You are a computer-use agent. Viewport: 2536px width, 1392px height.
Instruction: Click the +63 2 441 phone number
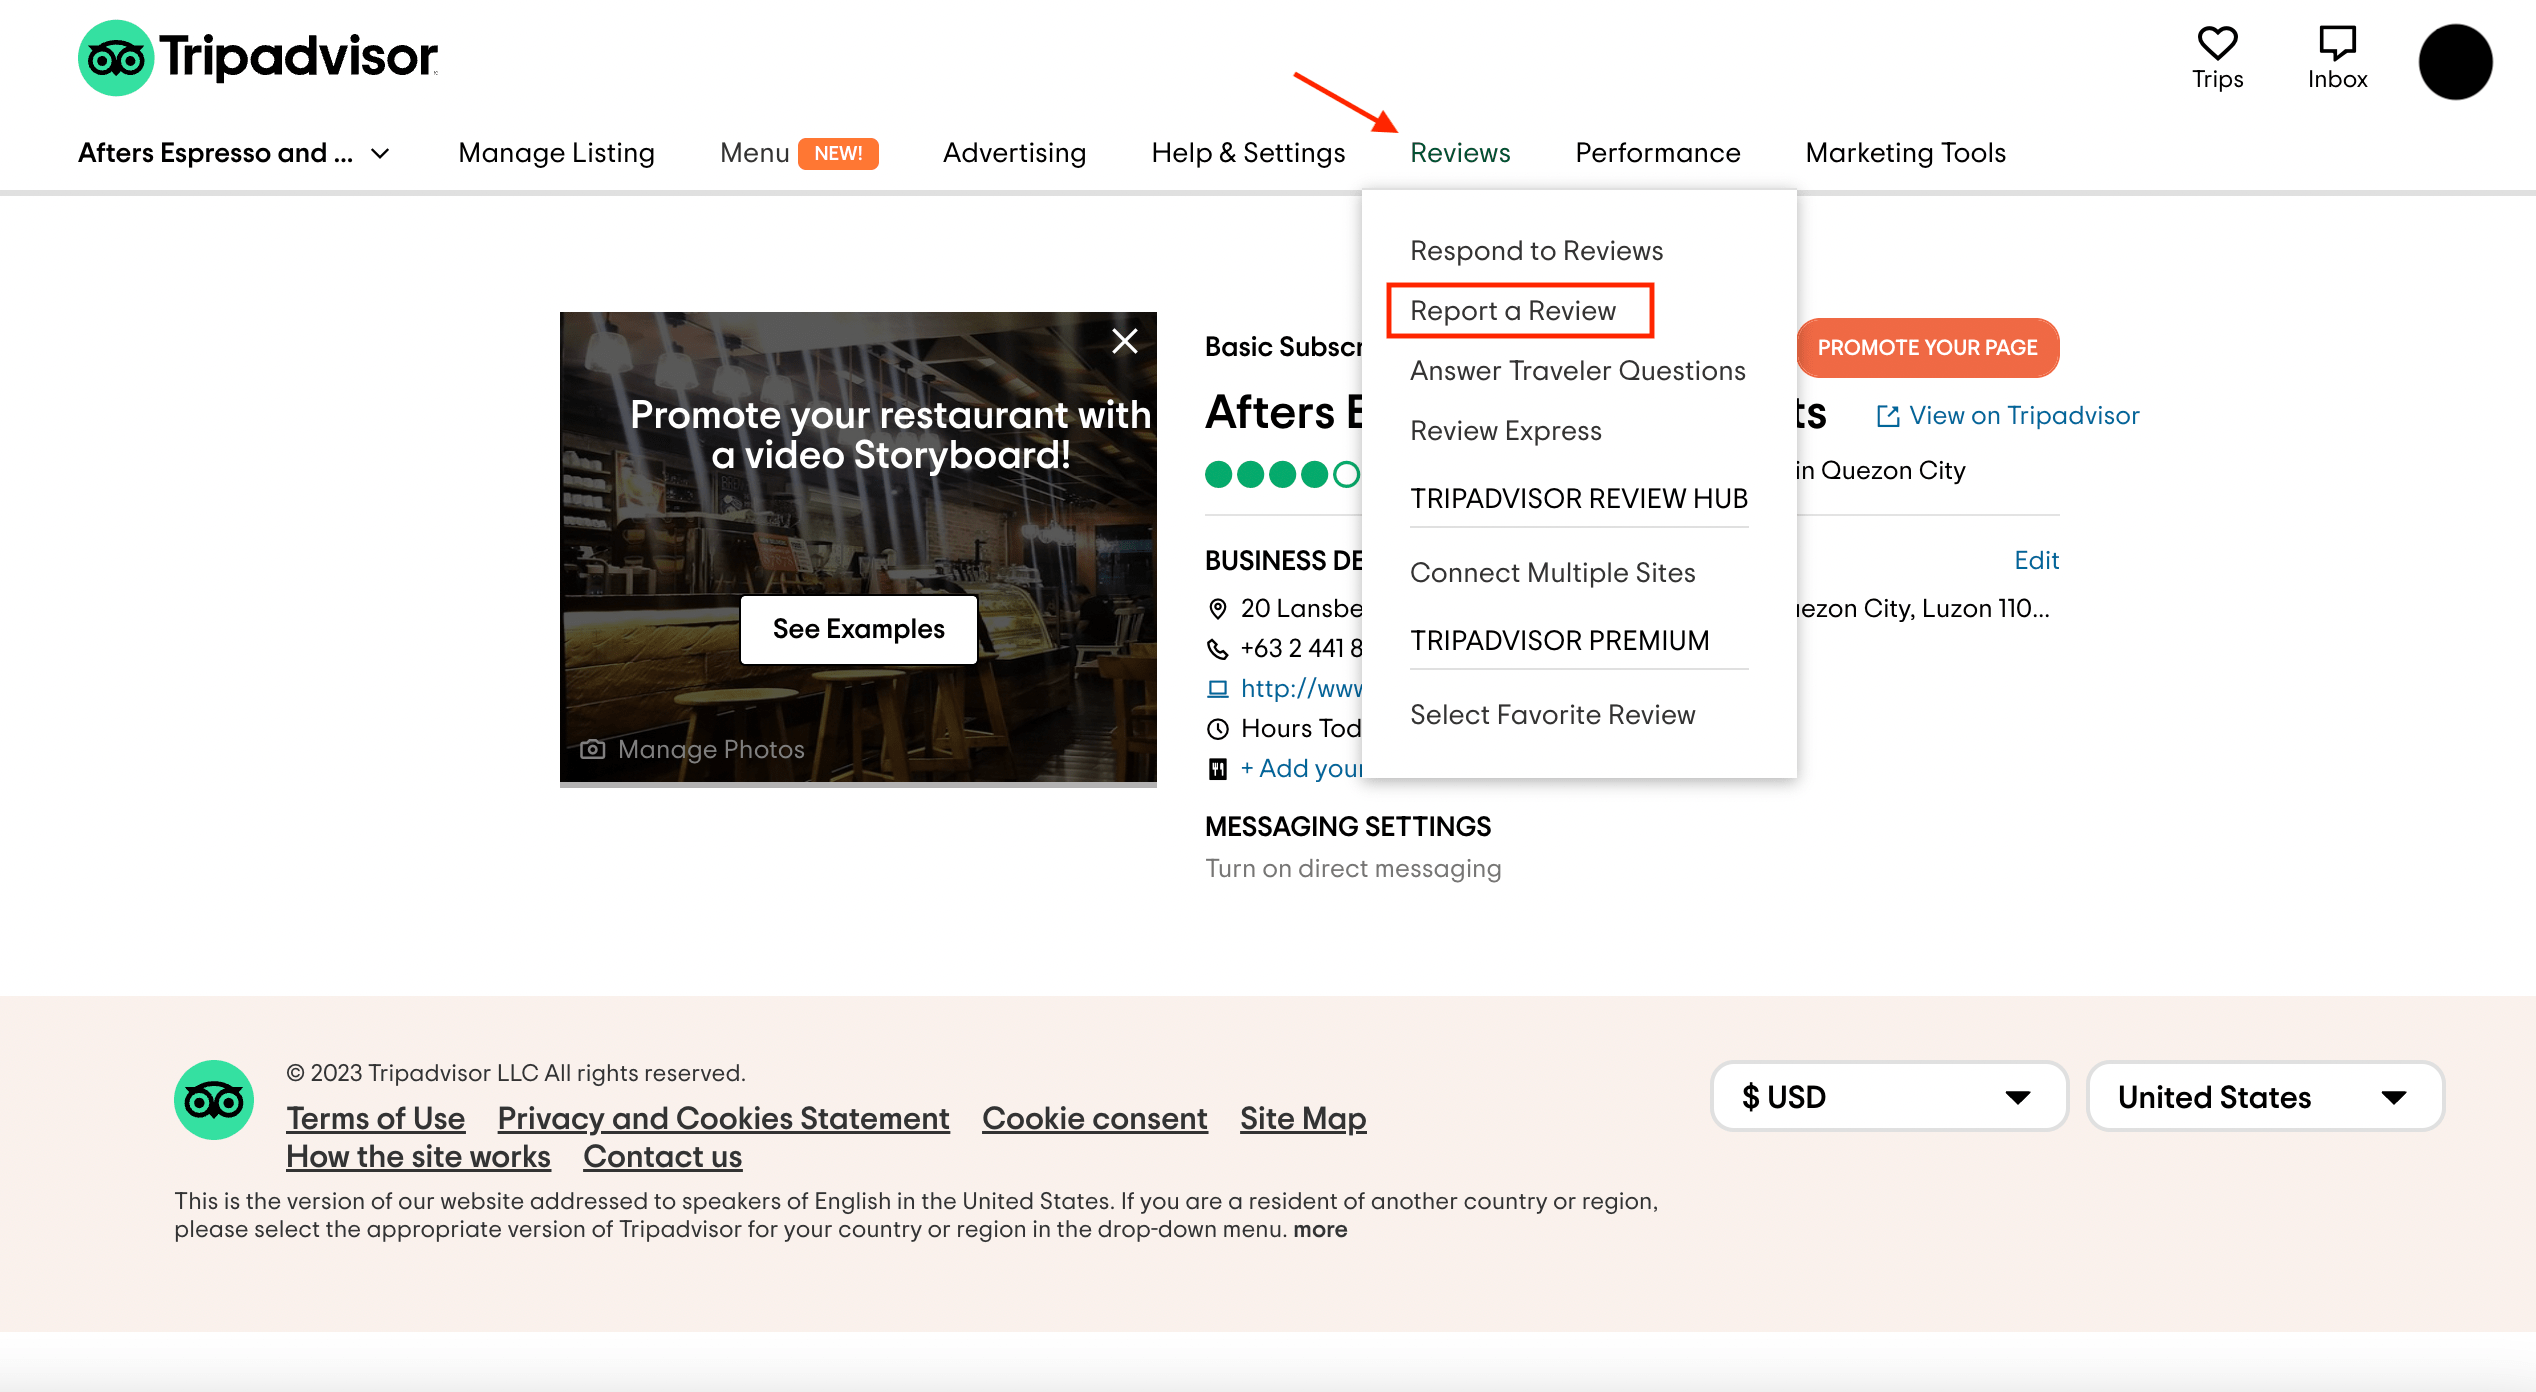click(x=1301, y=648)
